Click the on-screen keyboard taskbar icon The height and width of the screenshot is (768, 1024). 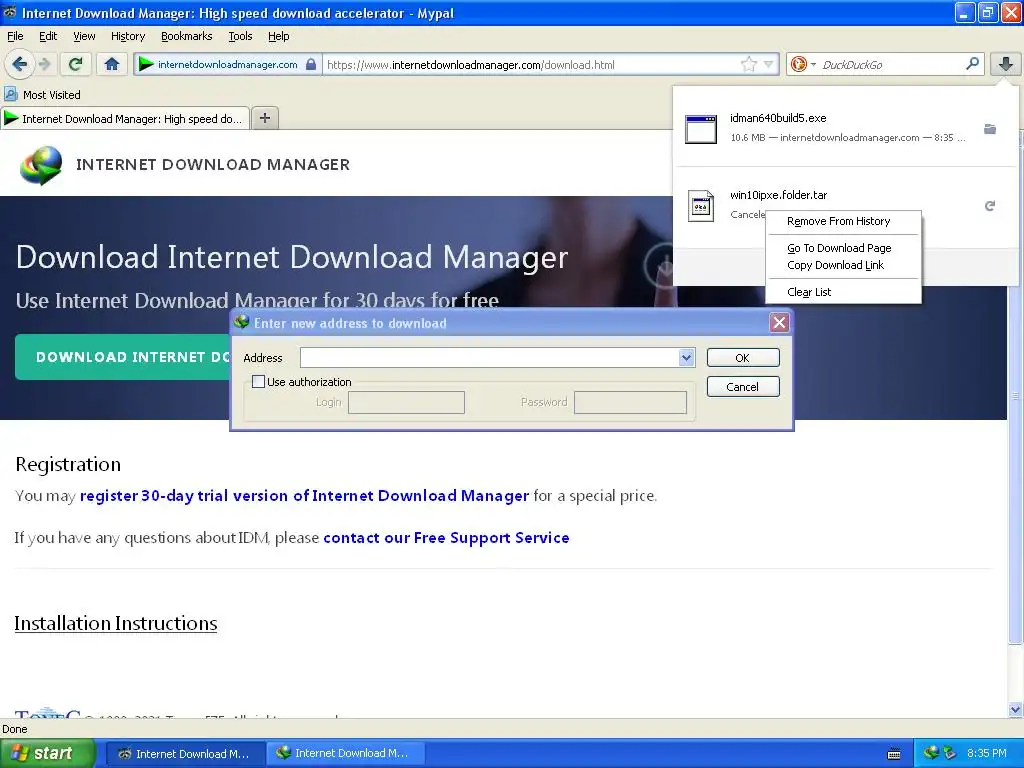pos(895,754)
